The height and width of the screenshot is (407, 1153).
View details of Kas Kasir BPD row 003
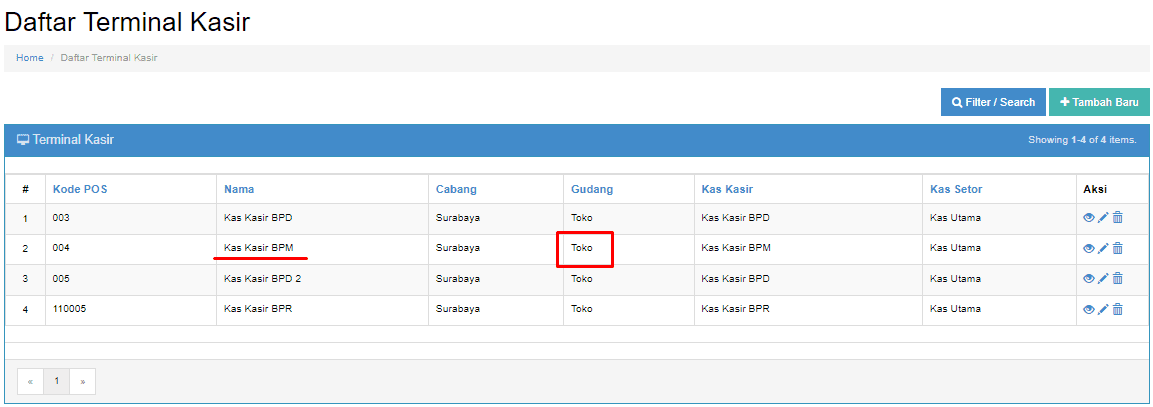point(1089,218)
